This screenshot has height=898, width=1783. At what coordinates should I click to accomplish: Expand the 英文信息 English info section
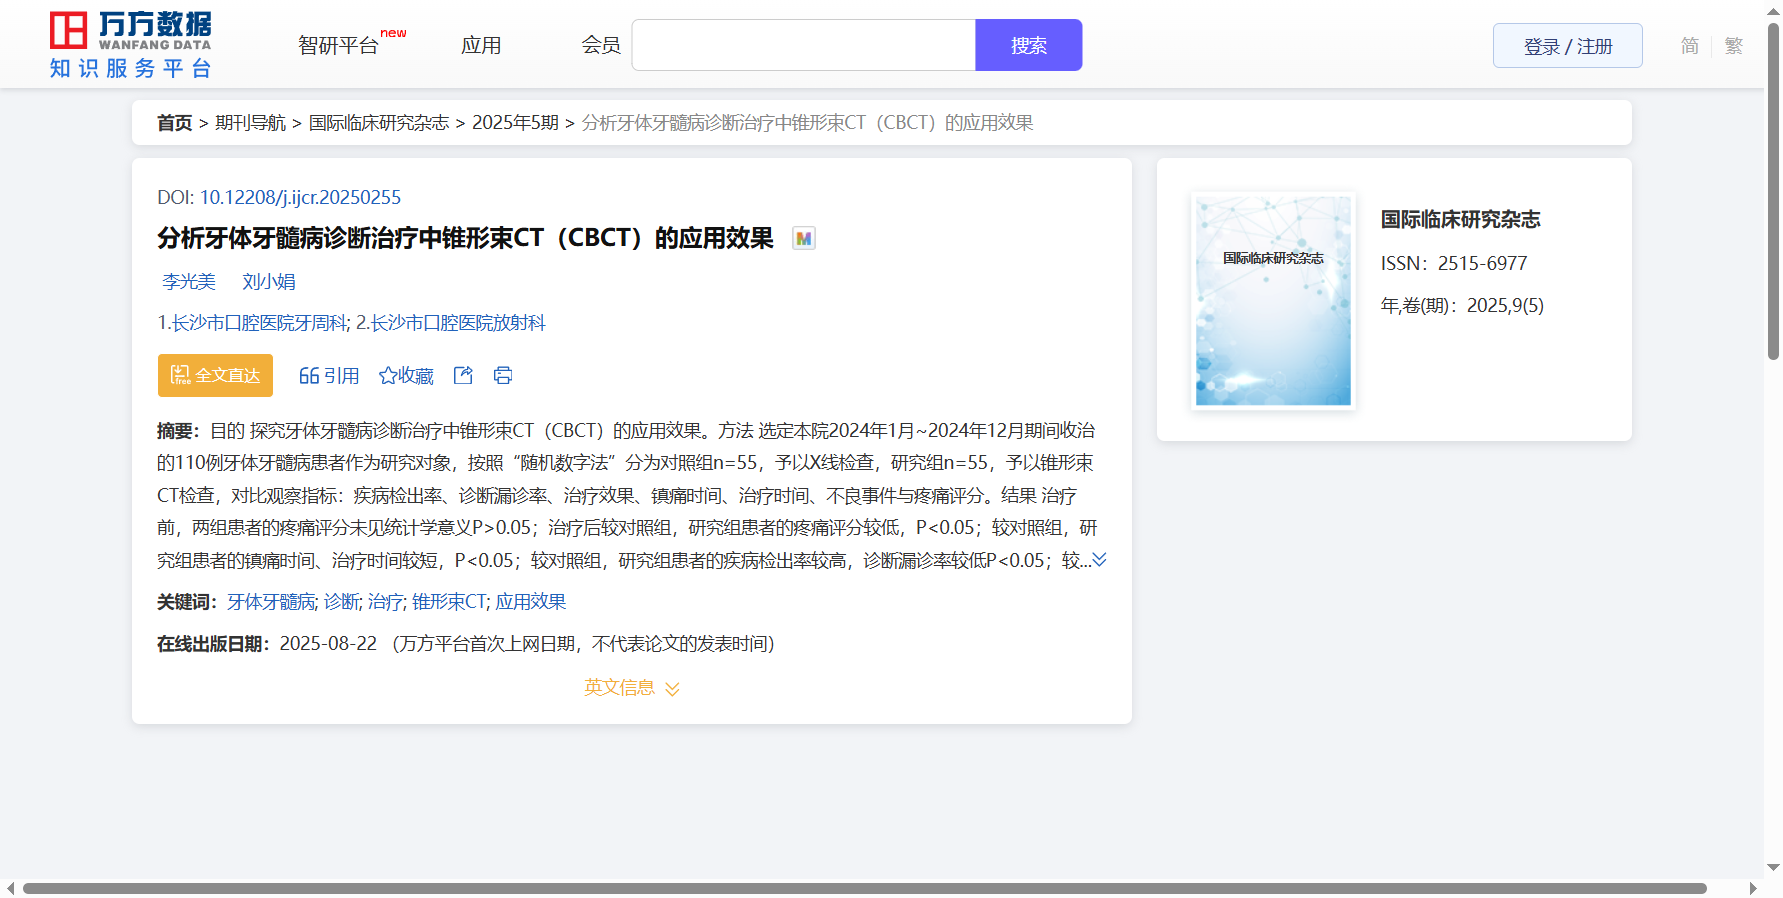coord(631,688)
